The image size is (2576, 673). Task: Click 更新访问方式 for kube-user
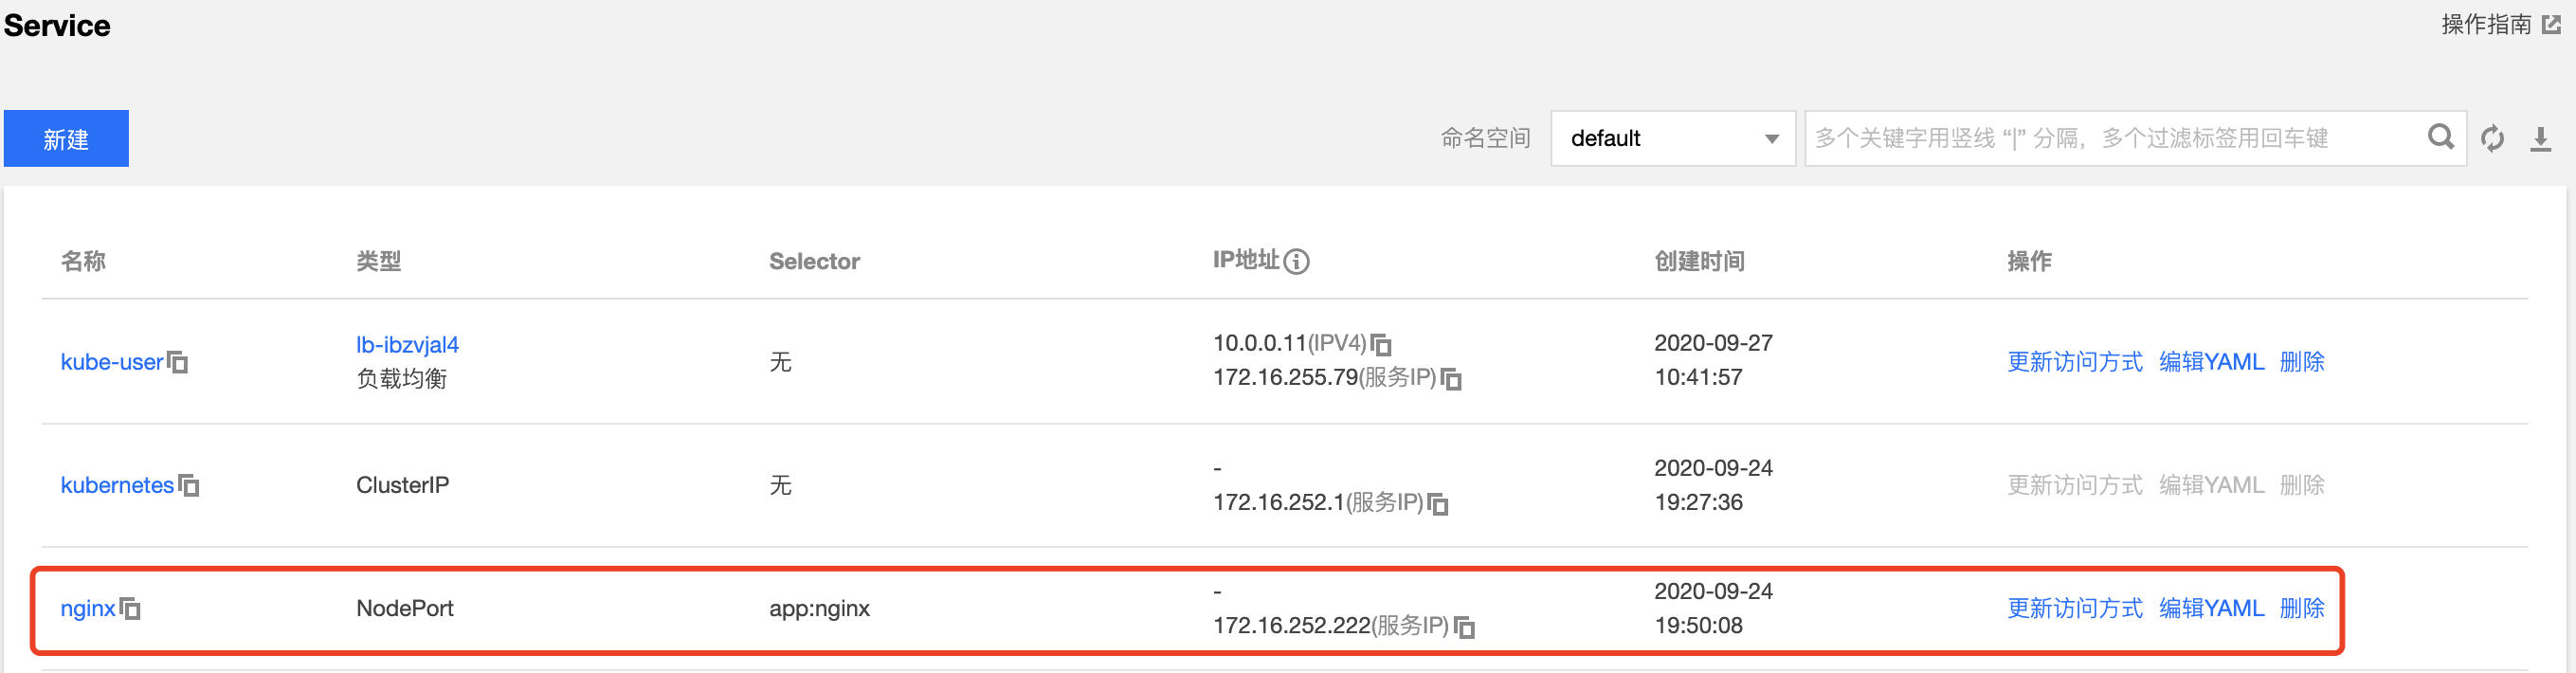click(x=2075, y=362)
